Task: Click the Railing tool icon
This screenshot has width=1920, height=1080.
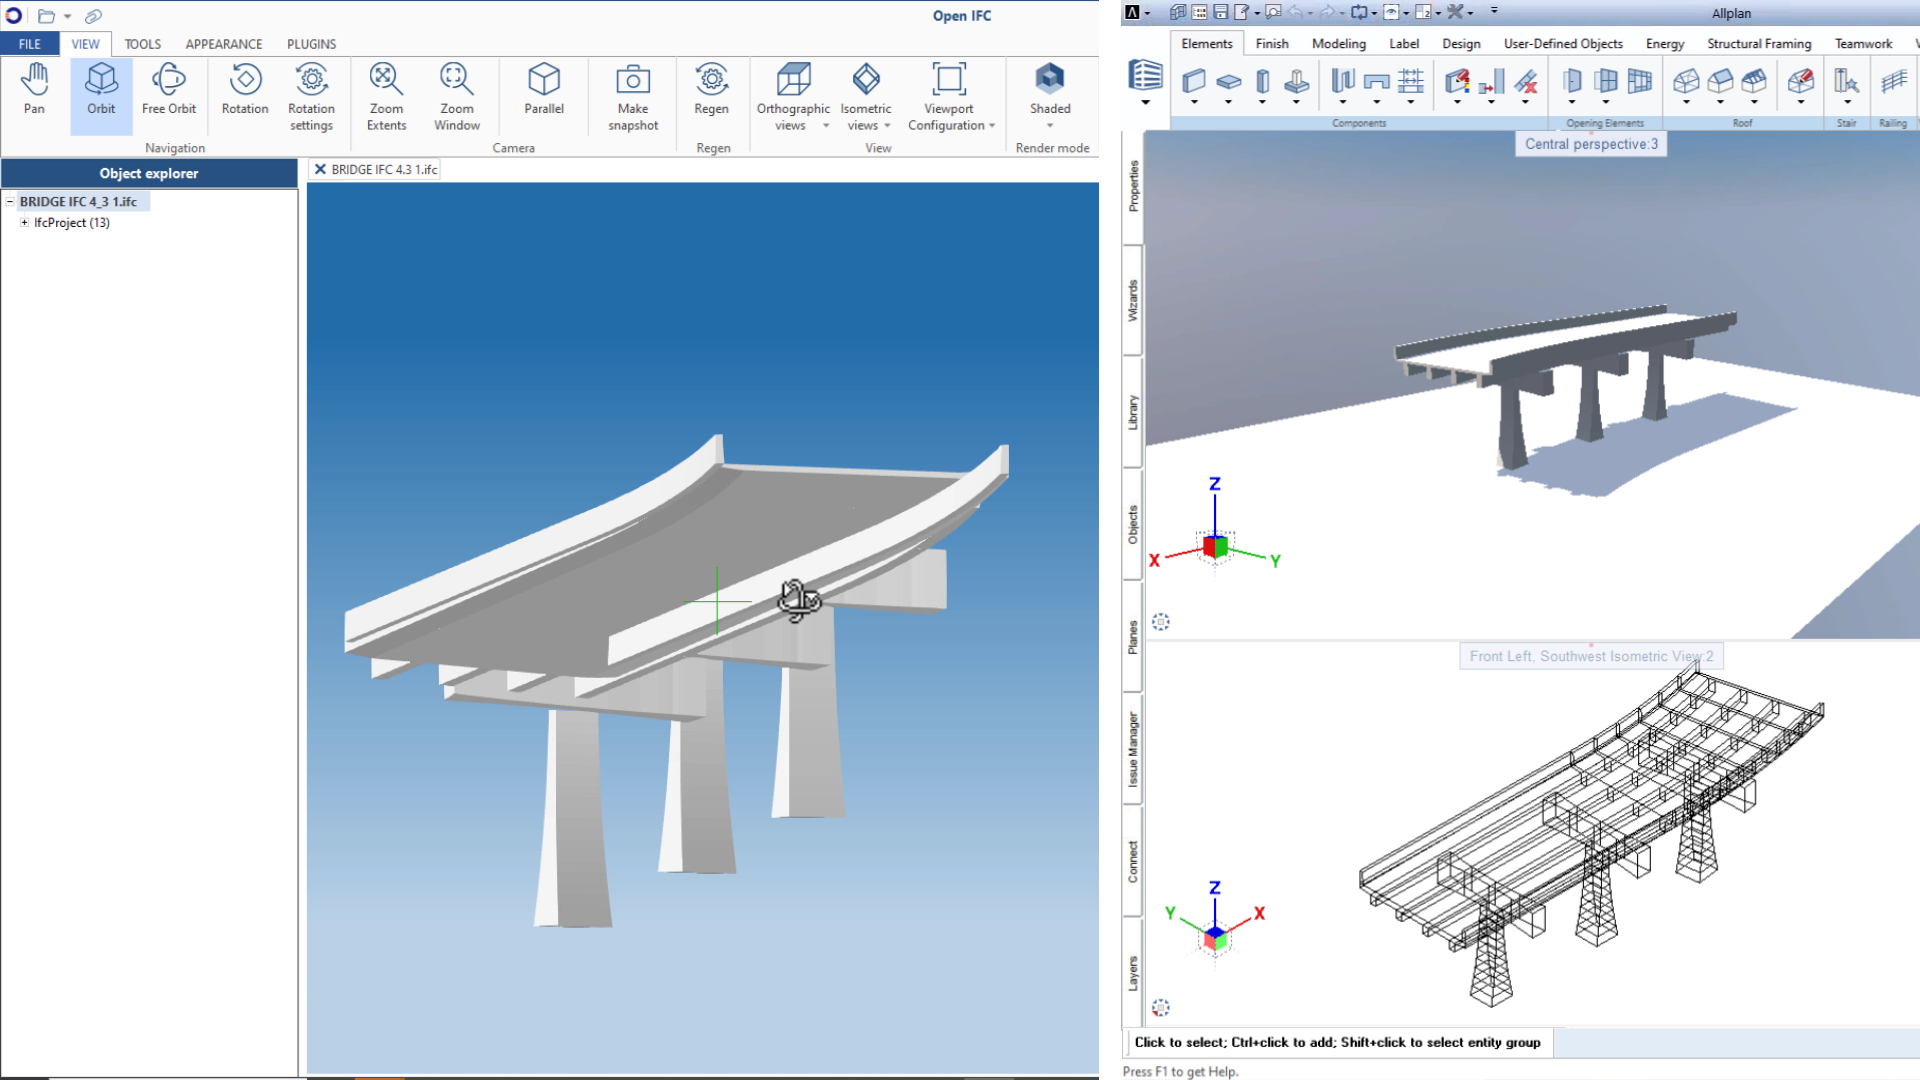Action: point(1893,81)
